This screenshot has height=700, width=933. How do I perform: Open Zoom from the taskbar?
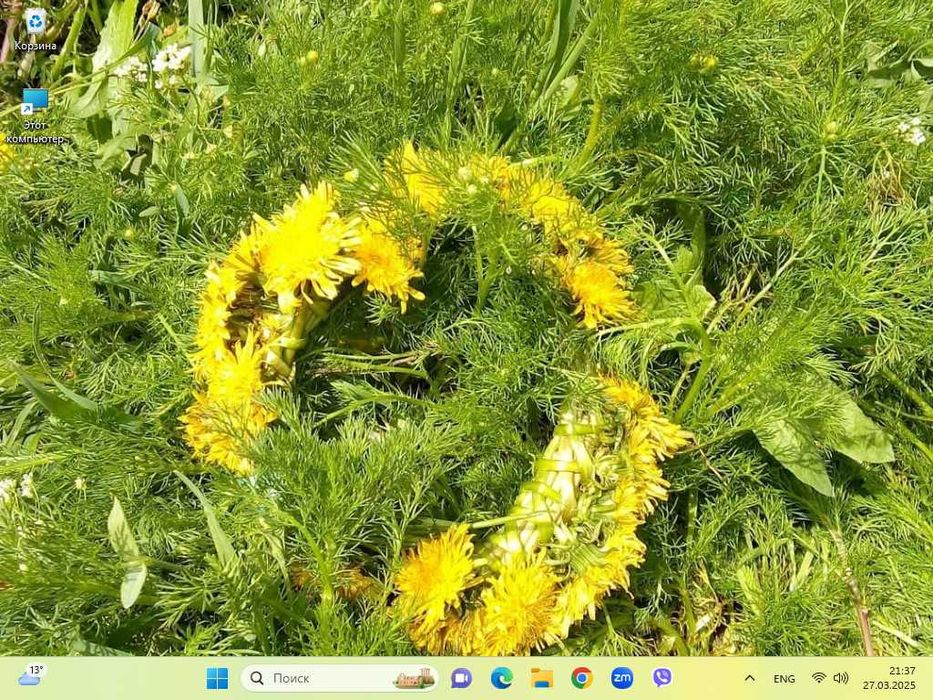click(622, 678)
